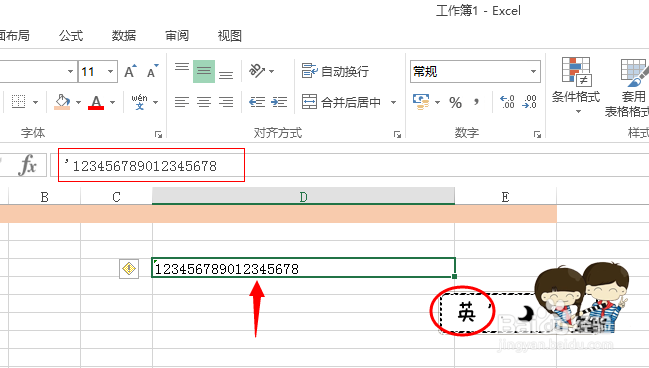
Task: Click the yellow error warning icon
Action: pyautogui.click(x=129, y=269)
